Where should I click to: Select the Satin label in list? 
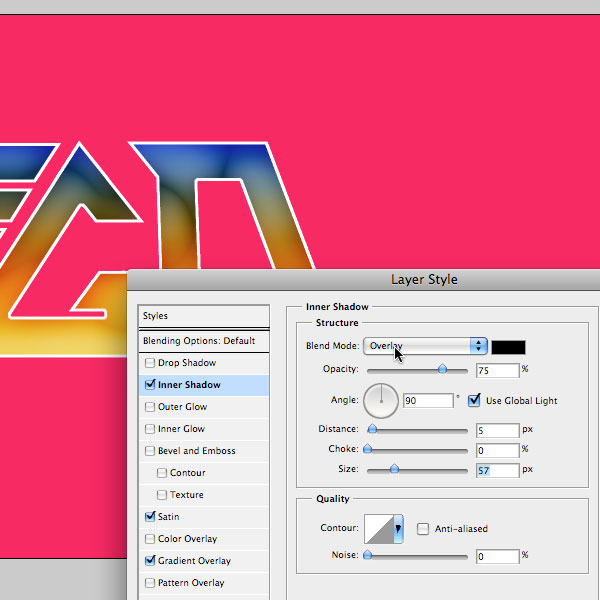pyautogui.click(x=169, y=517)
